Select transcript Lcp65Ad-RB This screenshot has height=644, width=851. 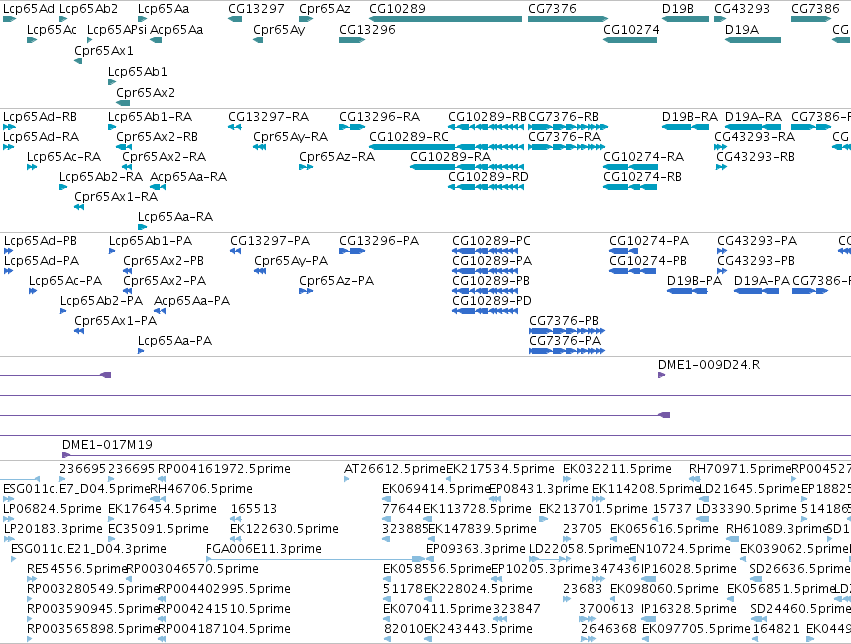[x=40, y=117]
